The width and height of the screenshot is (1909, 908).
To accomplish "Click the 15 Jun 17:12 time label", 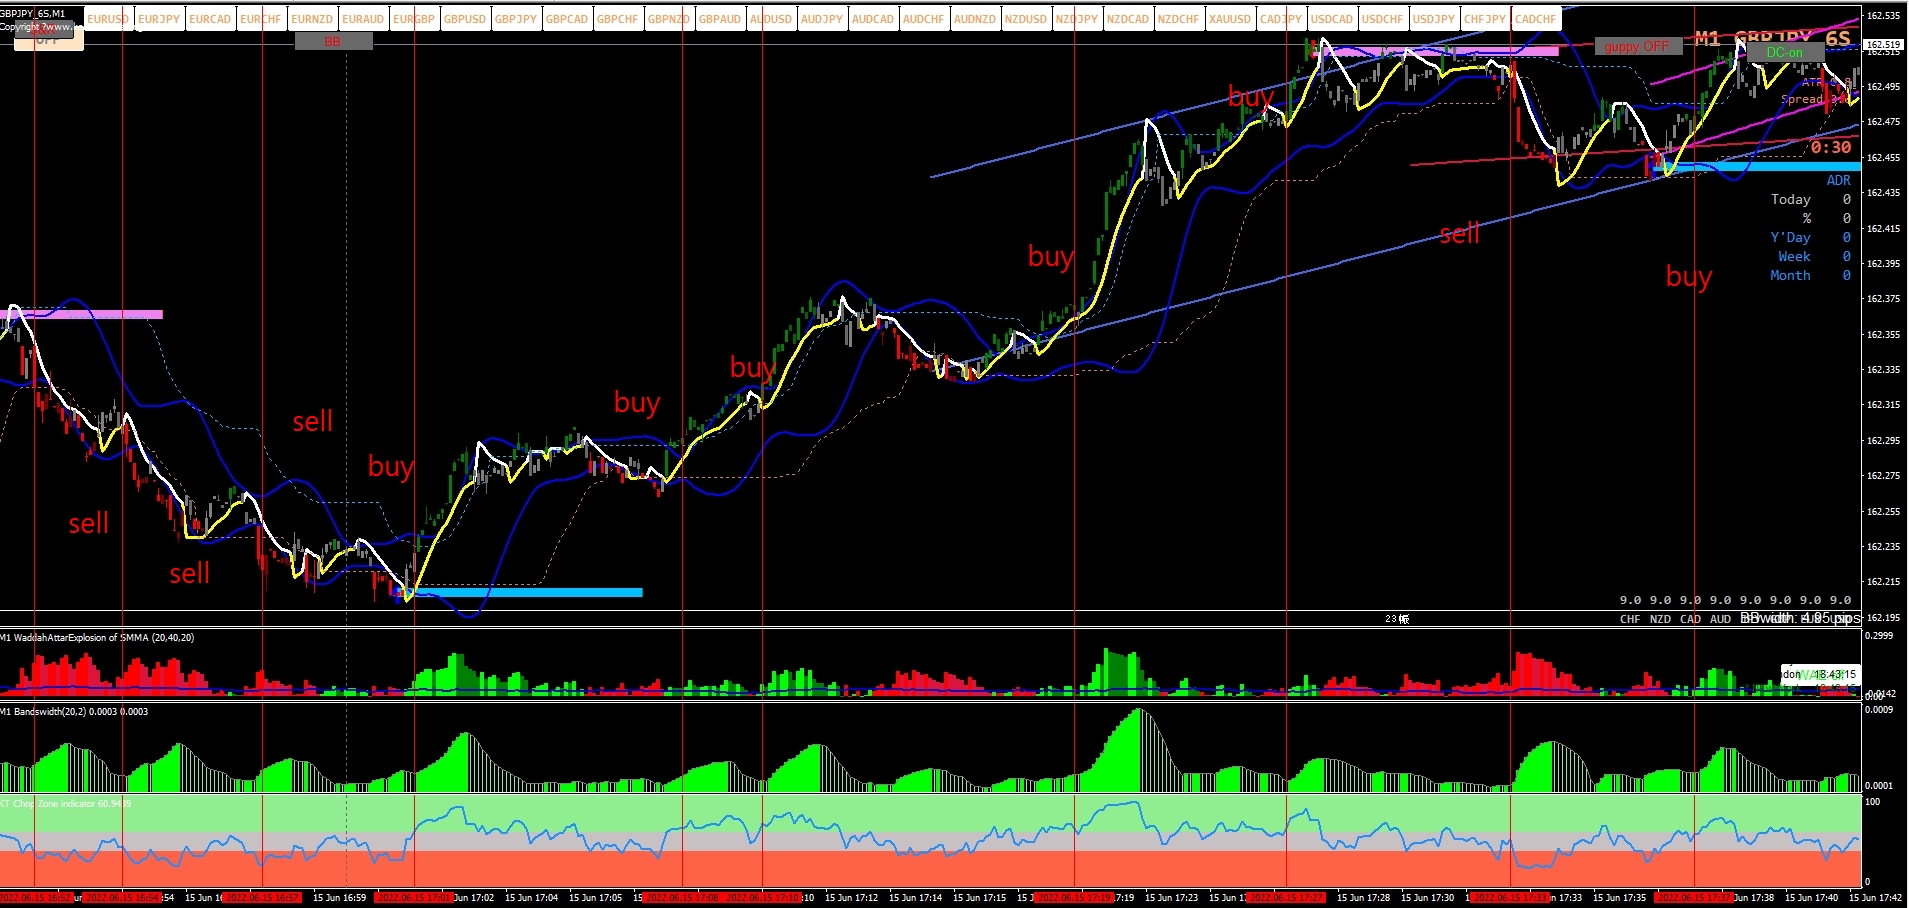I will [x=851, y=898].
